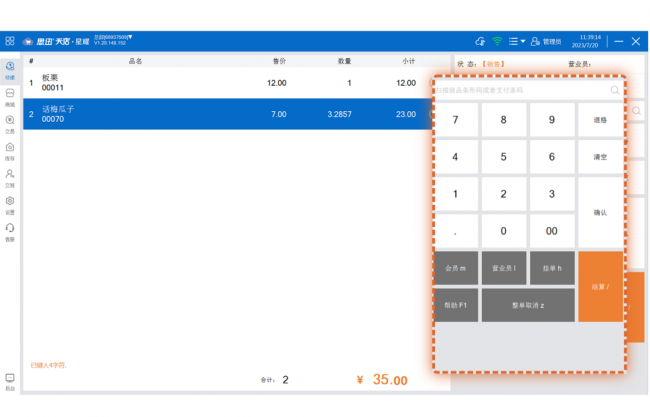Tap the decimal point keypad key

[456, 231]
